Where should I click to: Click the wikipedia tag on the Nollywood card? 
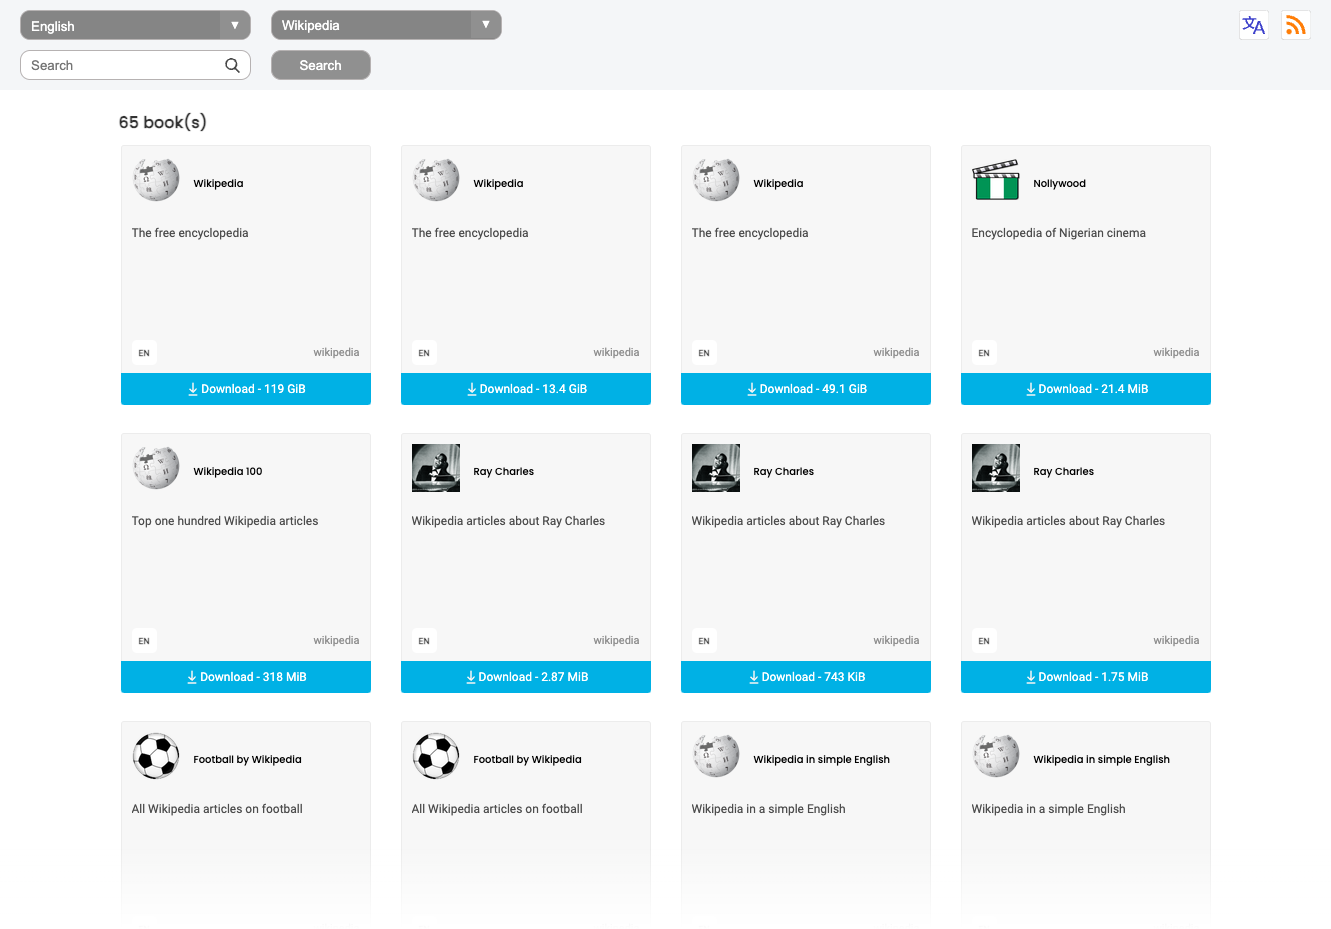[x=1176, y=352]
